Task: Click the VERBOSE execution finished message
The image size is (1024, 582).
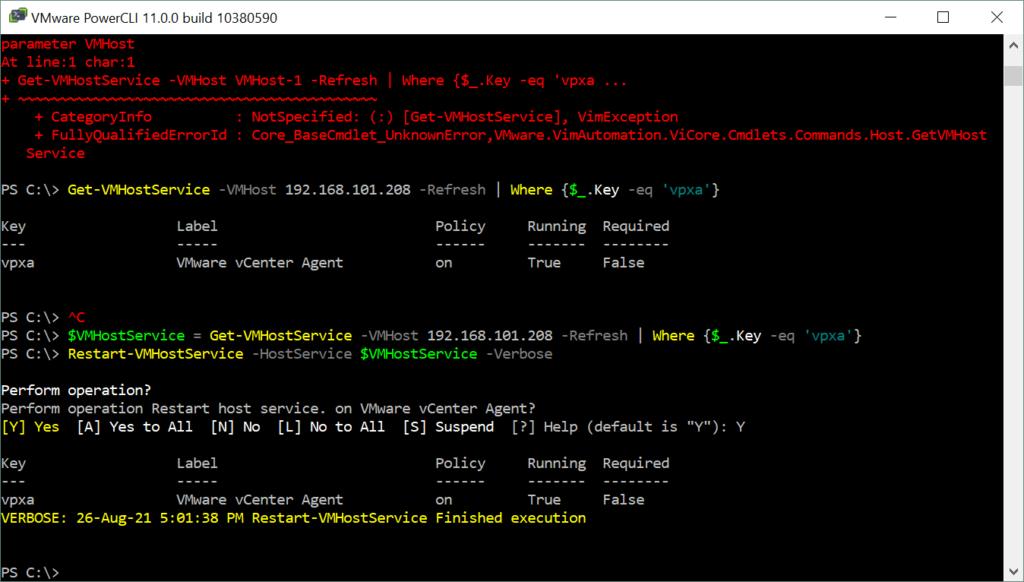Action: click(x=290, y=517)
